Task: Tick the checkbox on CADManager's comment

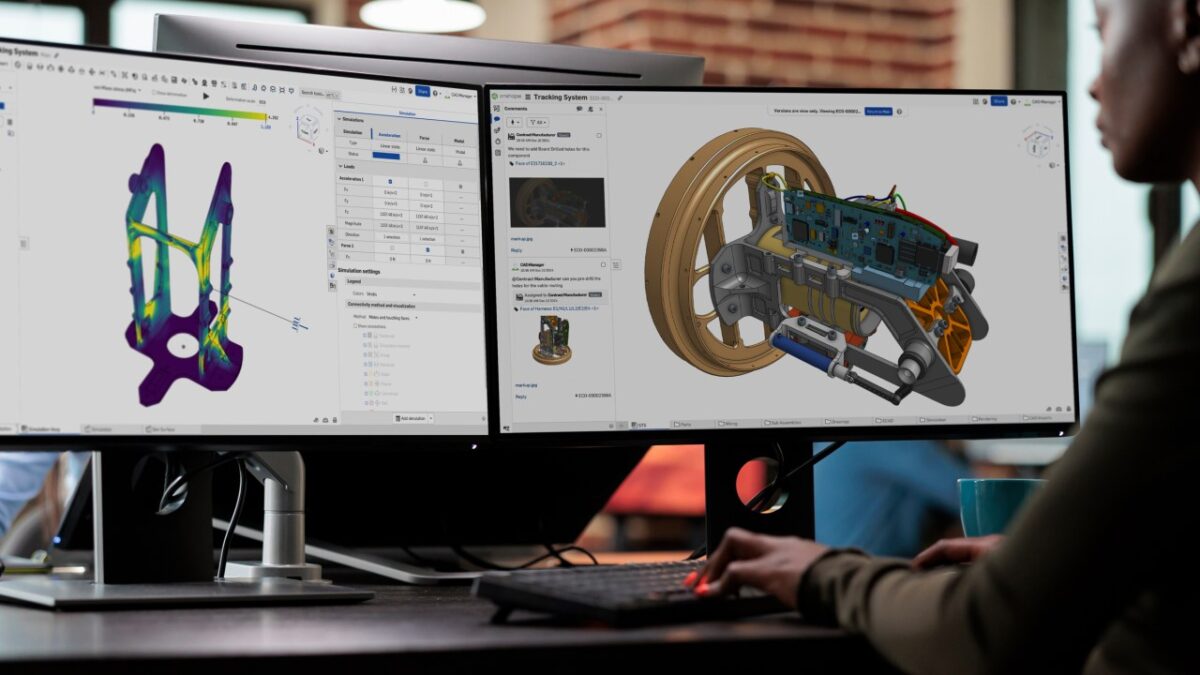Action: click(x=604, y=265)
